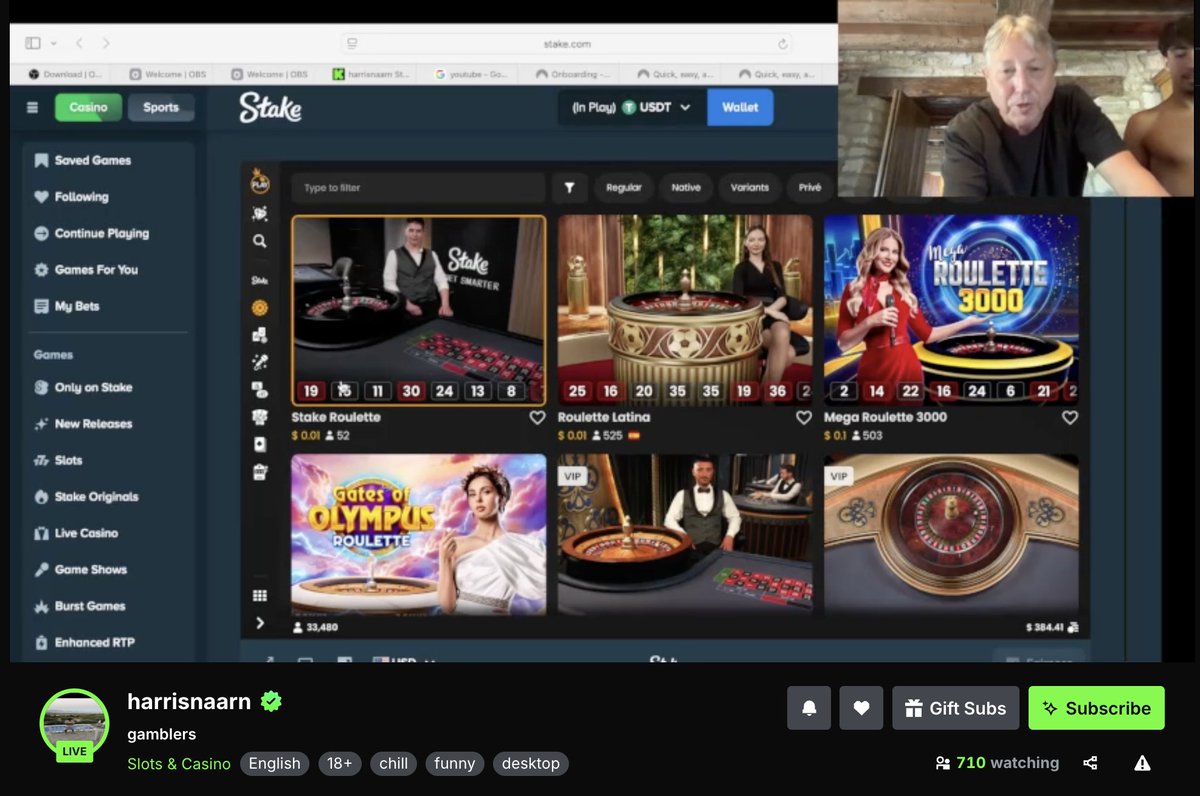Screen dimensions: 1200x796
Task: Click the microphone game shows icon
Action: (x=260, y=362)
